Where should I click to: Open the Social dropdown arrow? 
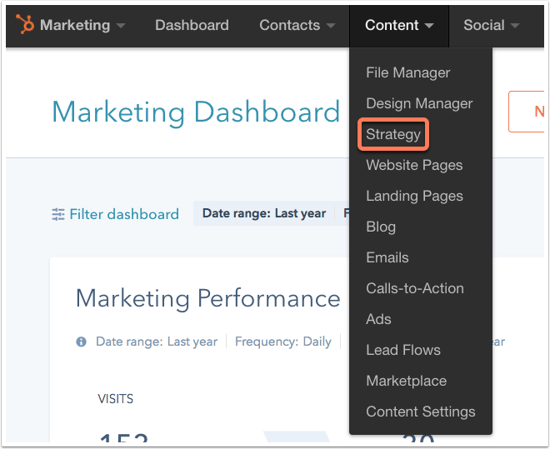point(515,26)
